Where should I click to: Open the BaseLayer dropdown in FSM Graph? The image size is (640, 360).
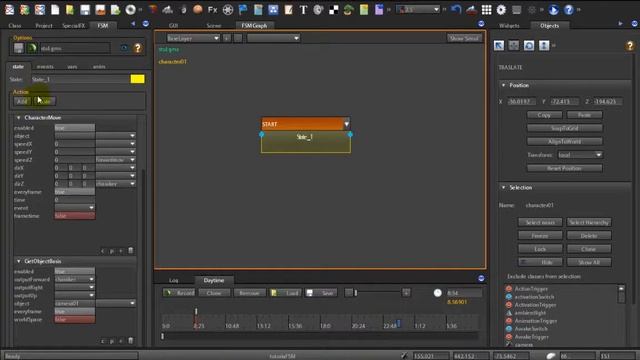pyautogui.click(x=193, y=38)
